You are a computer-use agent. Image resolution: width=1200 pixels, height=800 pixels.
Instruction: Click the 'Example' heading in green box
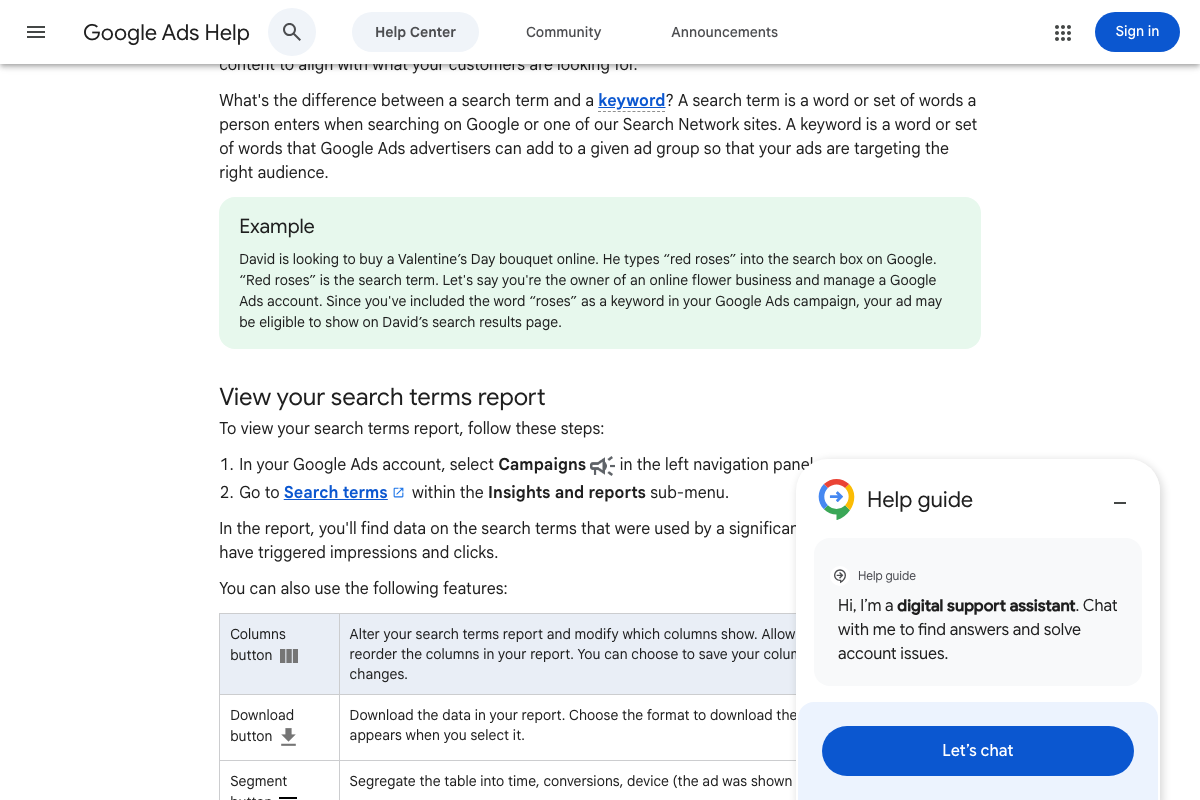point(277,227)
